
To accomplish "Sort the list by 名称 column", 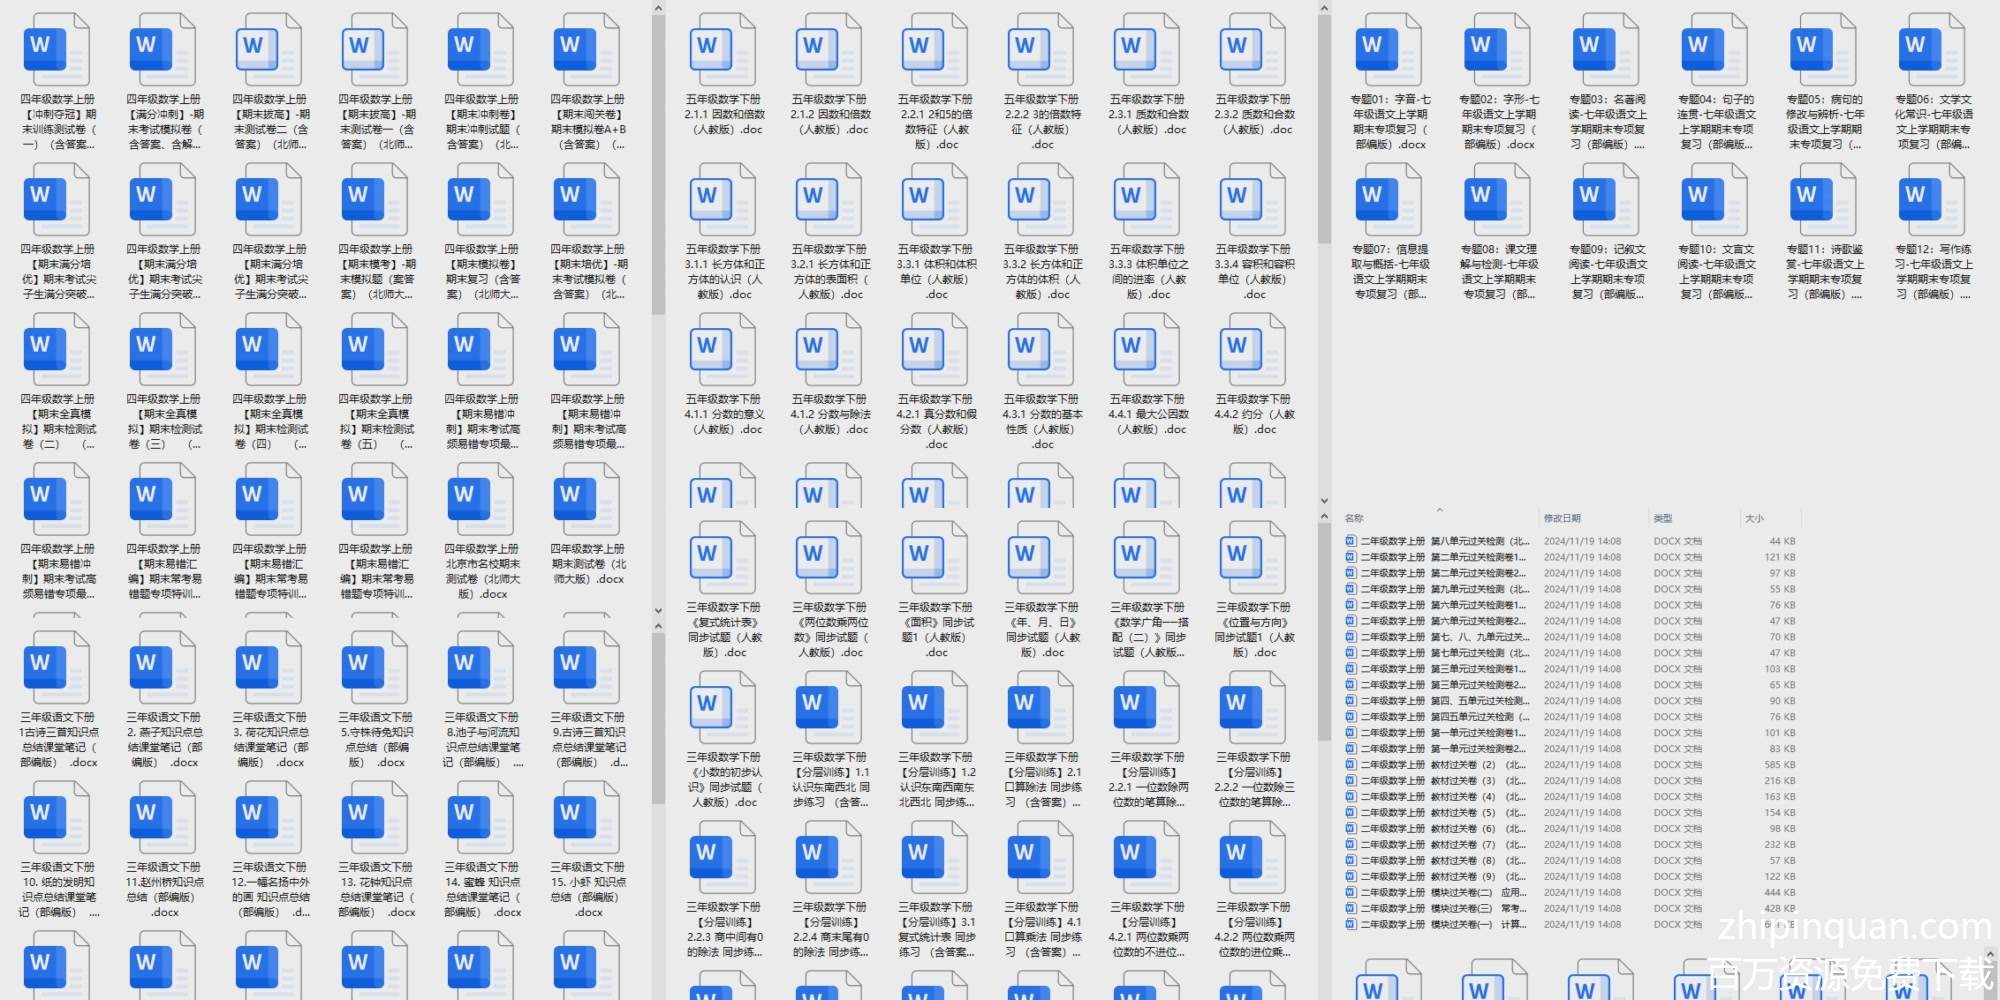I will pyautogui.click(x=1355, y=518).
